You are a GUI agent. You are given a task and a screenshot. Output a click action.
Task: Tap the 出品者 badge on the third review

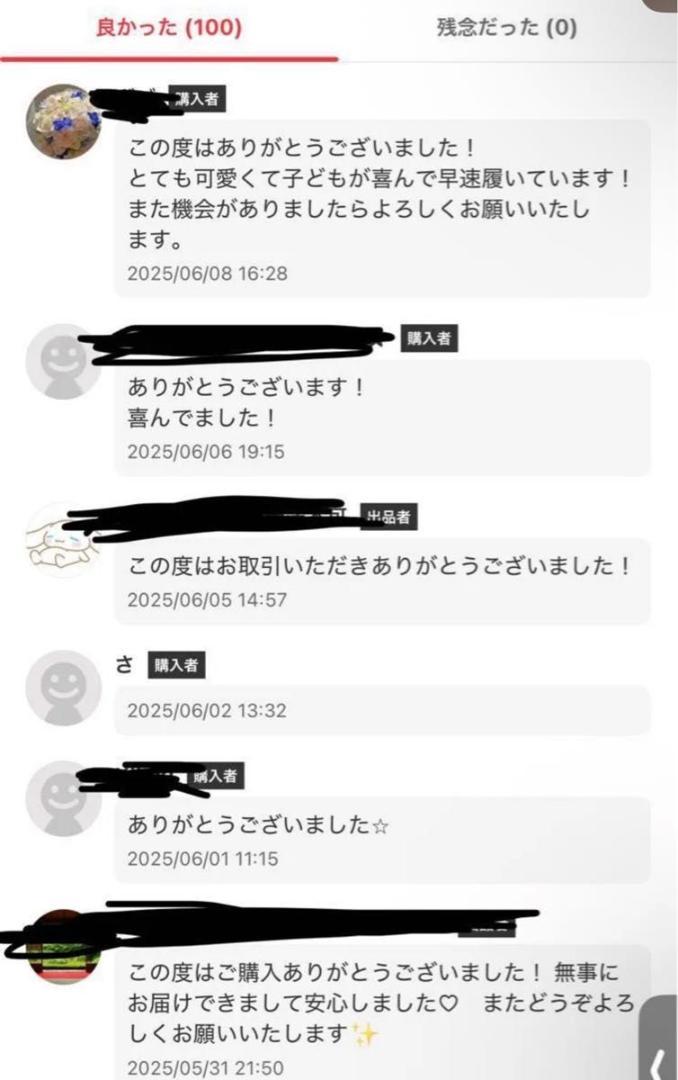(389, 517)
